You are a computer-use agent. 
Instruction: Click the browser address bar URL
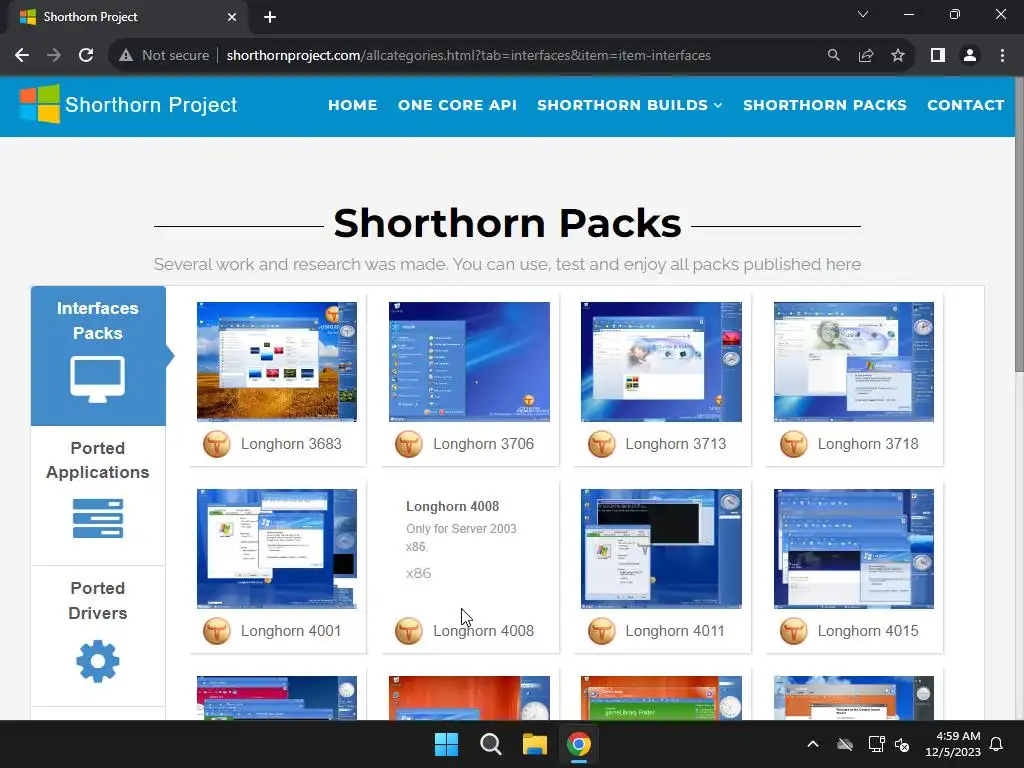[x=468, y=56]
